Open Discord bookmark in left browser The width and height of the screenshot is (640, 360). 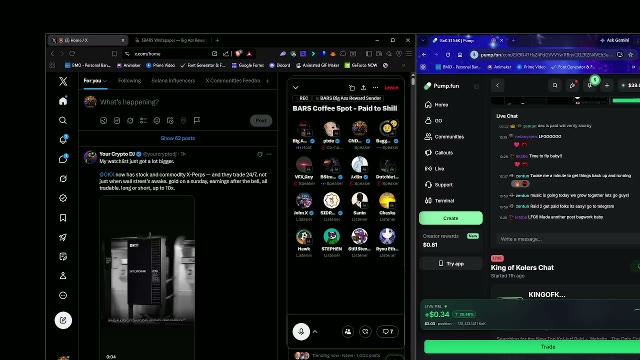point(280,65)
